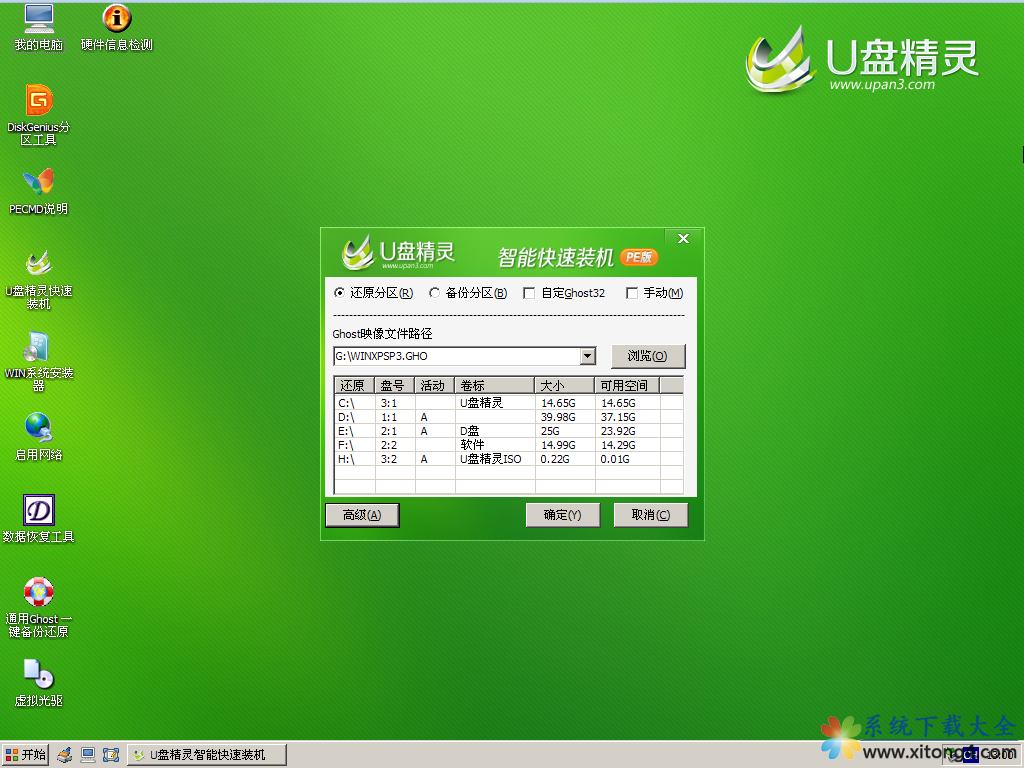Image resolution: width=1024 pixels, height=768 pixels.
Task: Click the 高级(A) advanced button
Action: [362, 515]
